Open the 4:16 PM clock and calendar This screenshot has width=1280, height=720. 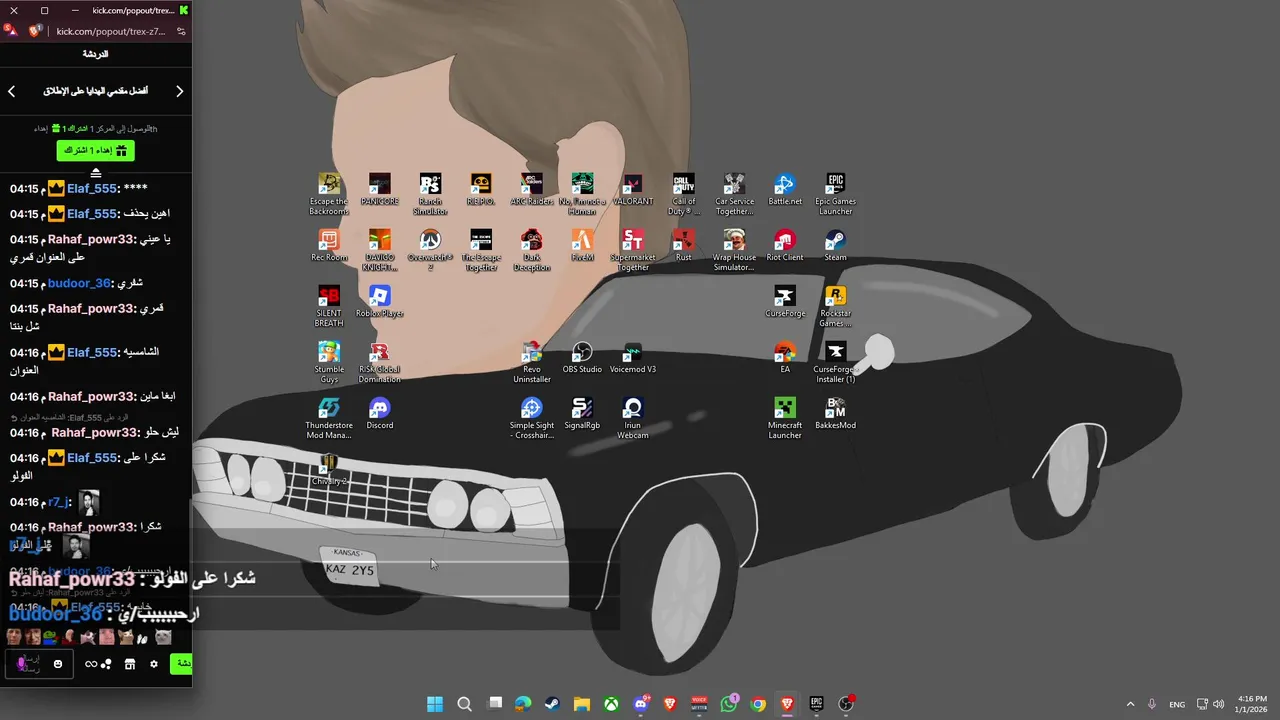click(1252, 704)
